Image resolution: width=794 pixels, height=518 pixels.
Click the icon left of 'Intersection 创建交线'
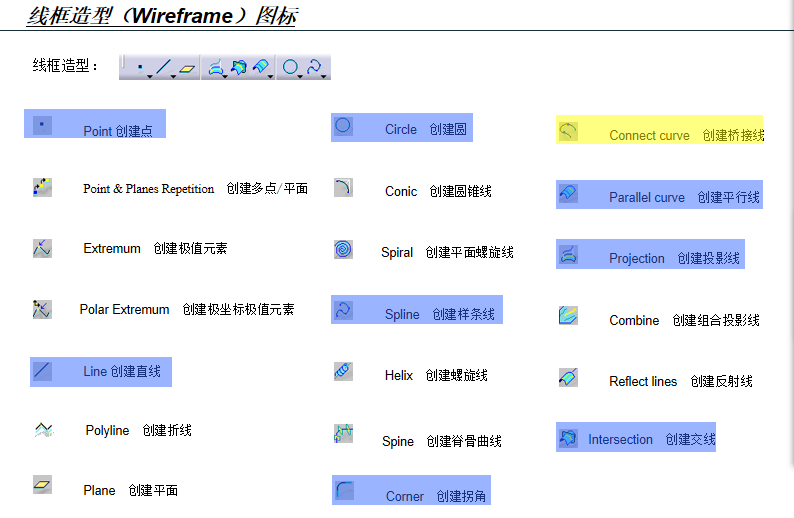568,438
